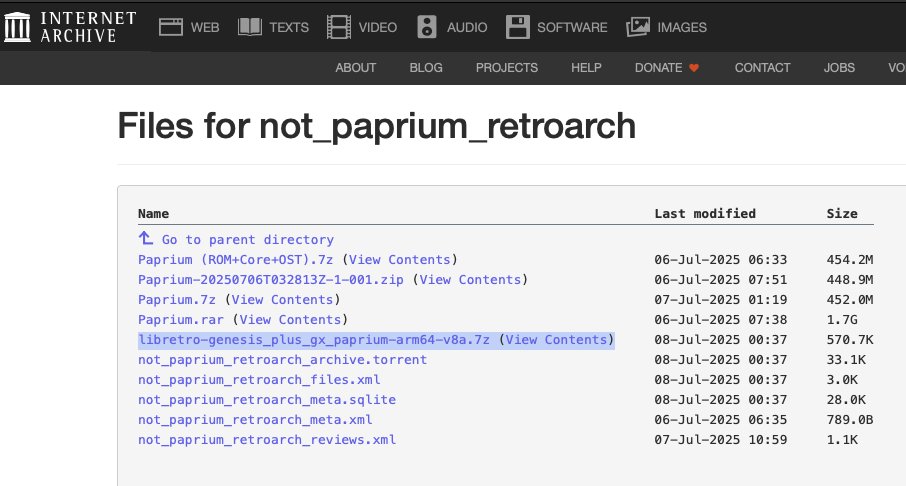Open the CONTACT page
906x486 pixels.
[763, 68]
